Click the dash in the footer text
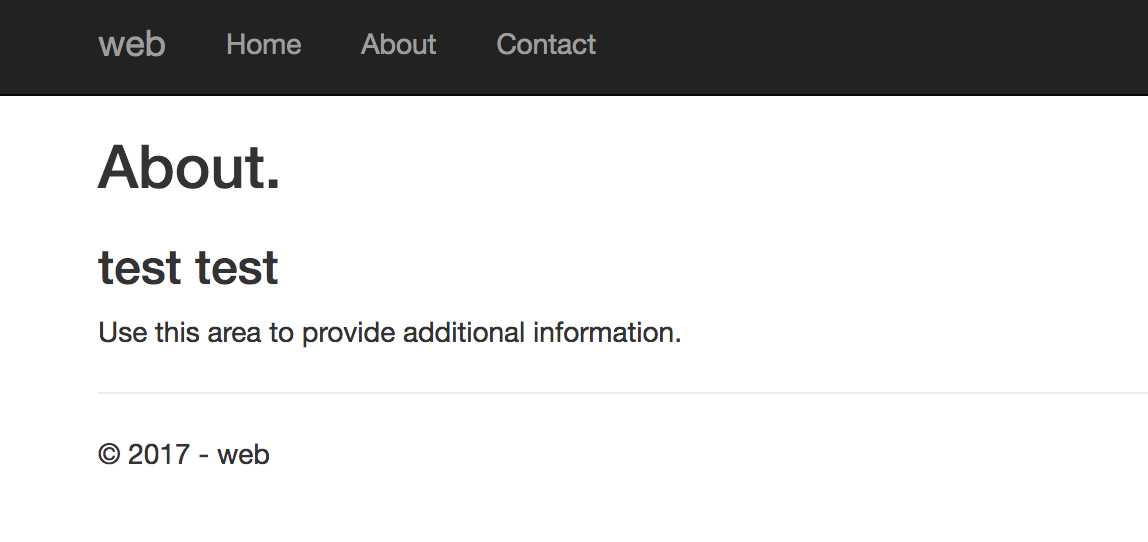The width and height of the screenshot is (1148, 542). (204, 456)
